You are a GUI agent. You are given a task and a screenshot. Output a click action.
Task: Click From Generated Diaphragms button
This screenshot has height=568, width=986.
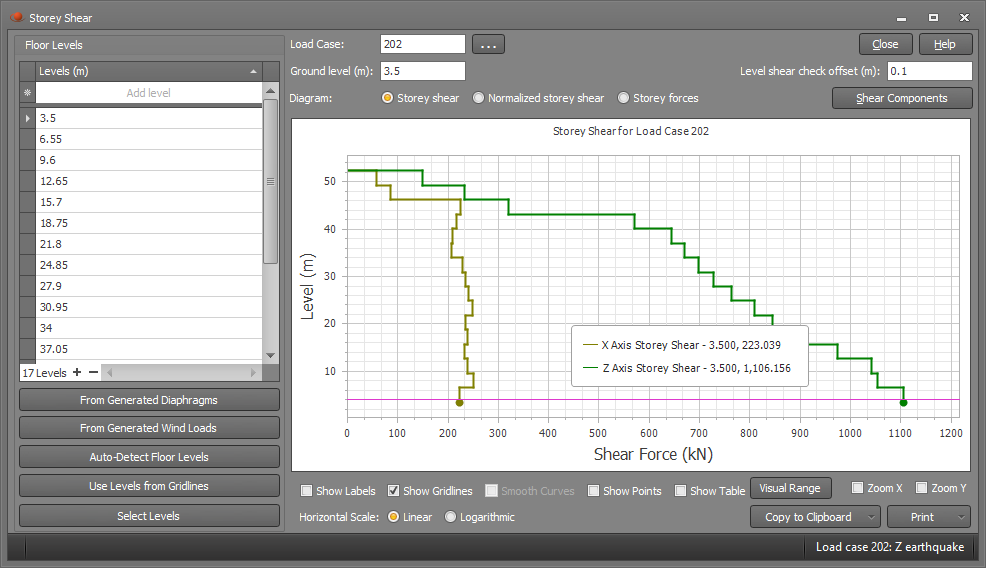(149, 400)
